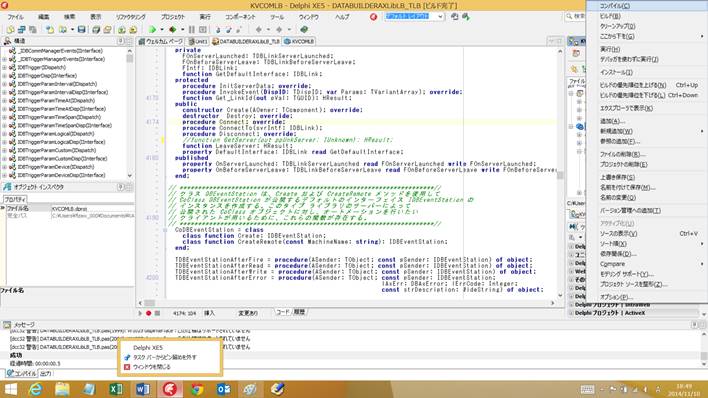Click the desktop layout save icon beside combo box
The image size is (708, 398).
point(455,17)
